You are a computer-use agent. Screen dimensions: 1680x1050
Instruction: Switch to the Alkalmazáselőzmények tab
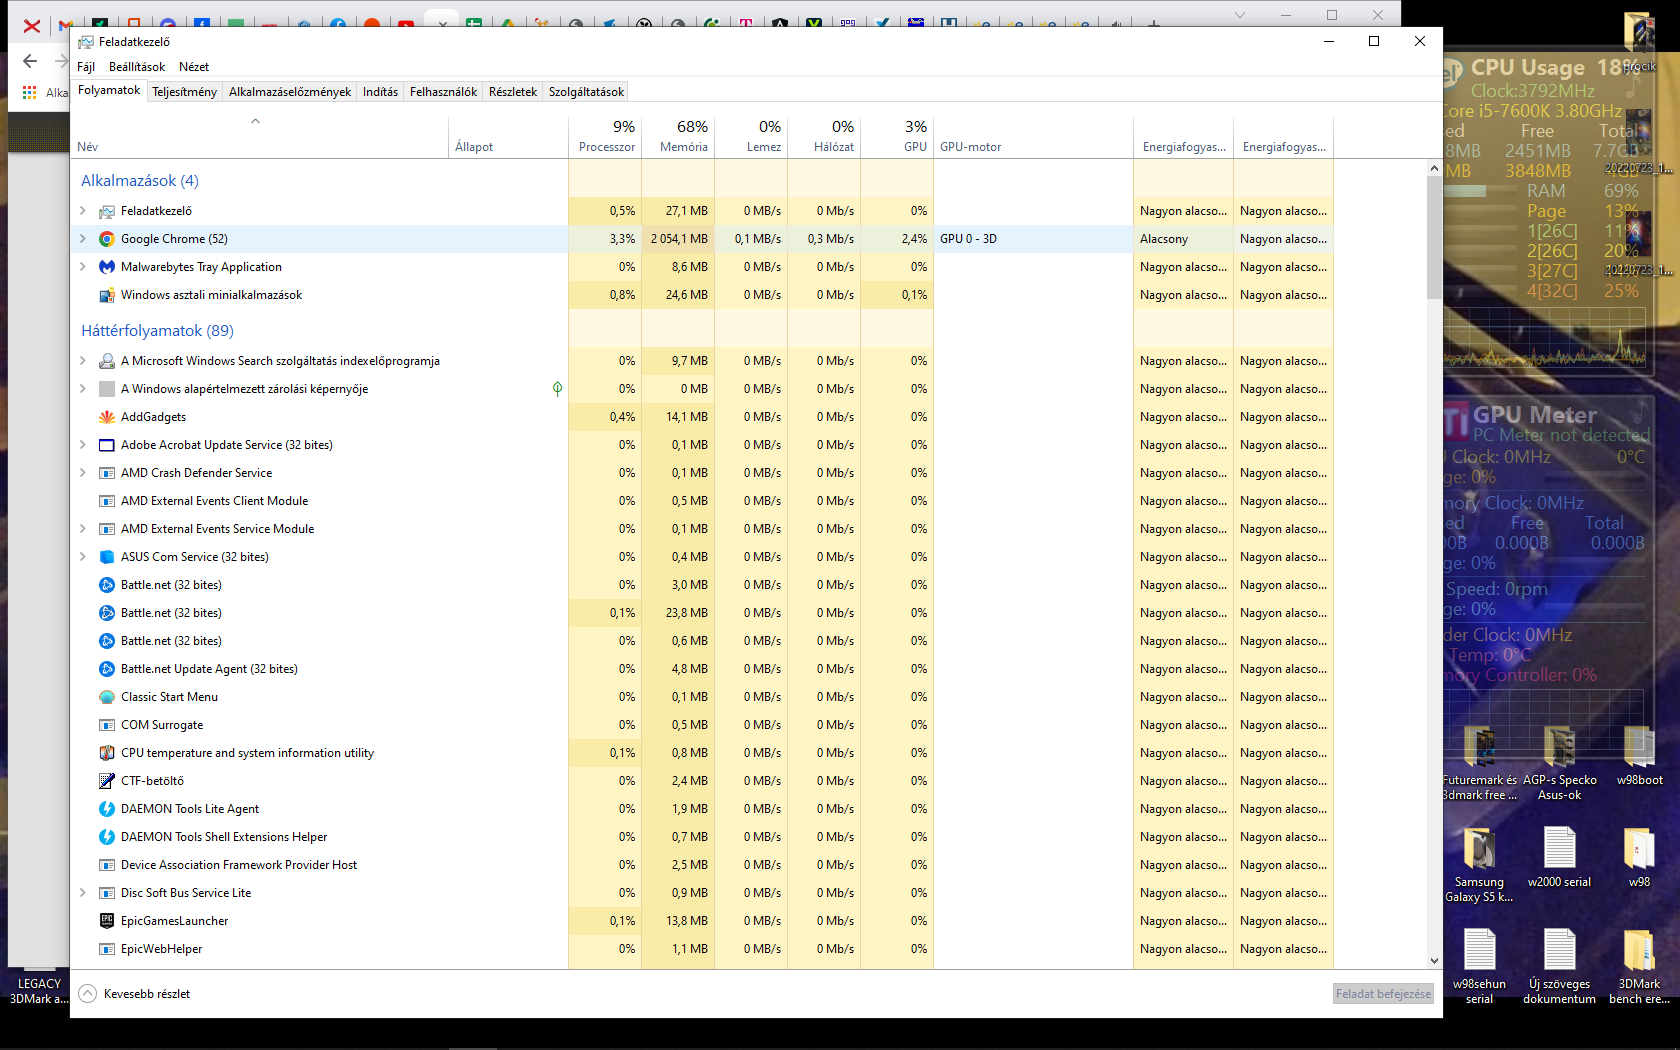pyautogui.click(x=290, y=92)
